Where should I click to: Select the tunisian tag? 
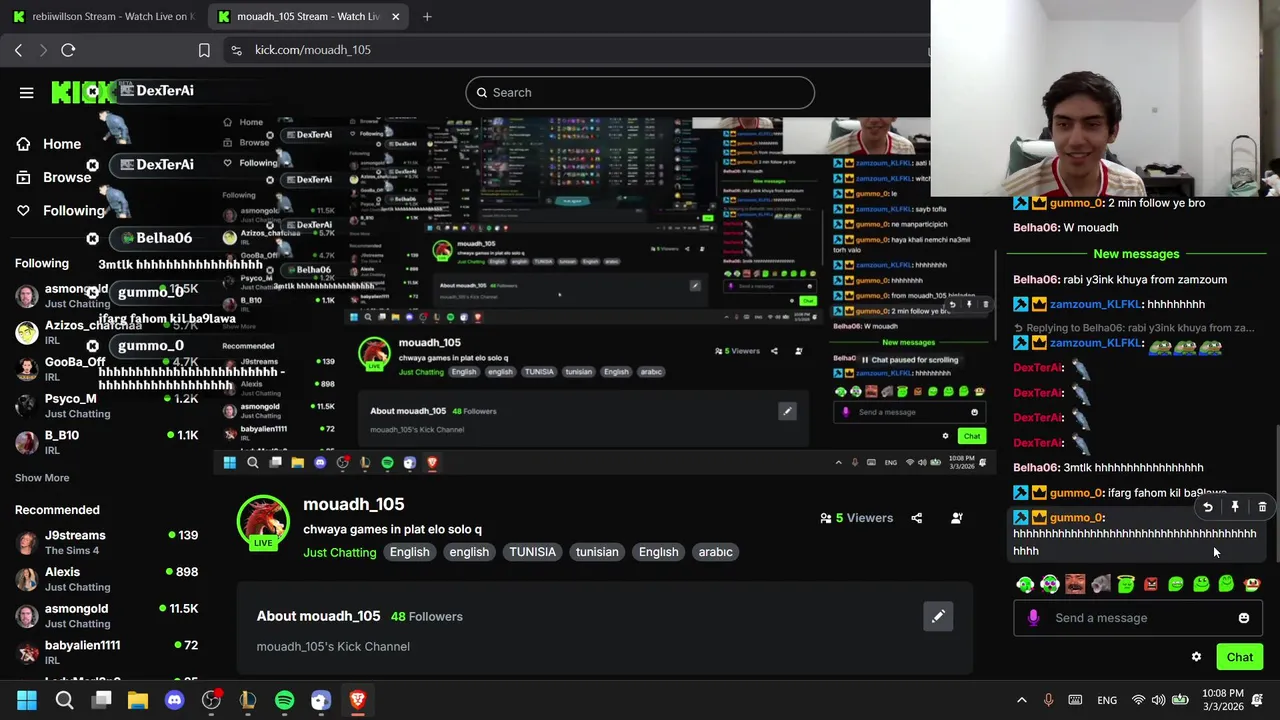tap(597, 552)
